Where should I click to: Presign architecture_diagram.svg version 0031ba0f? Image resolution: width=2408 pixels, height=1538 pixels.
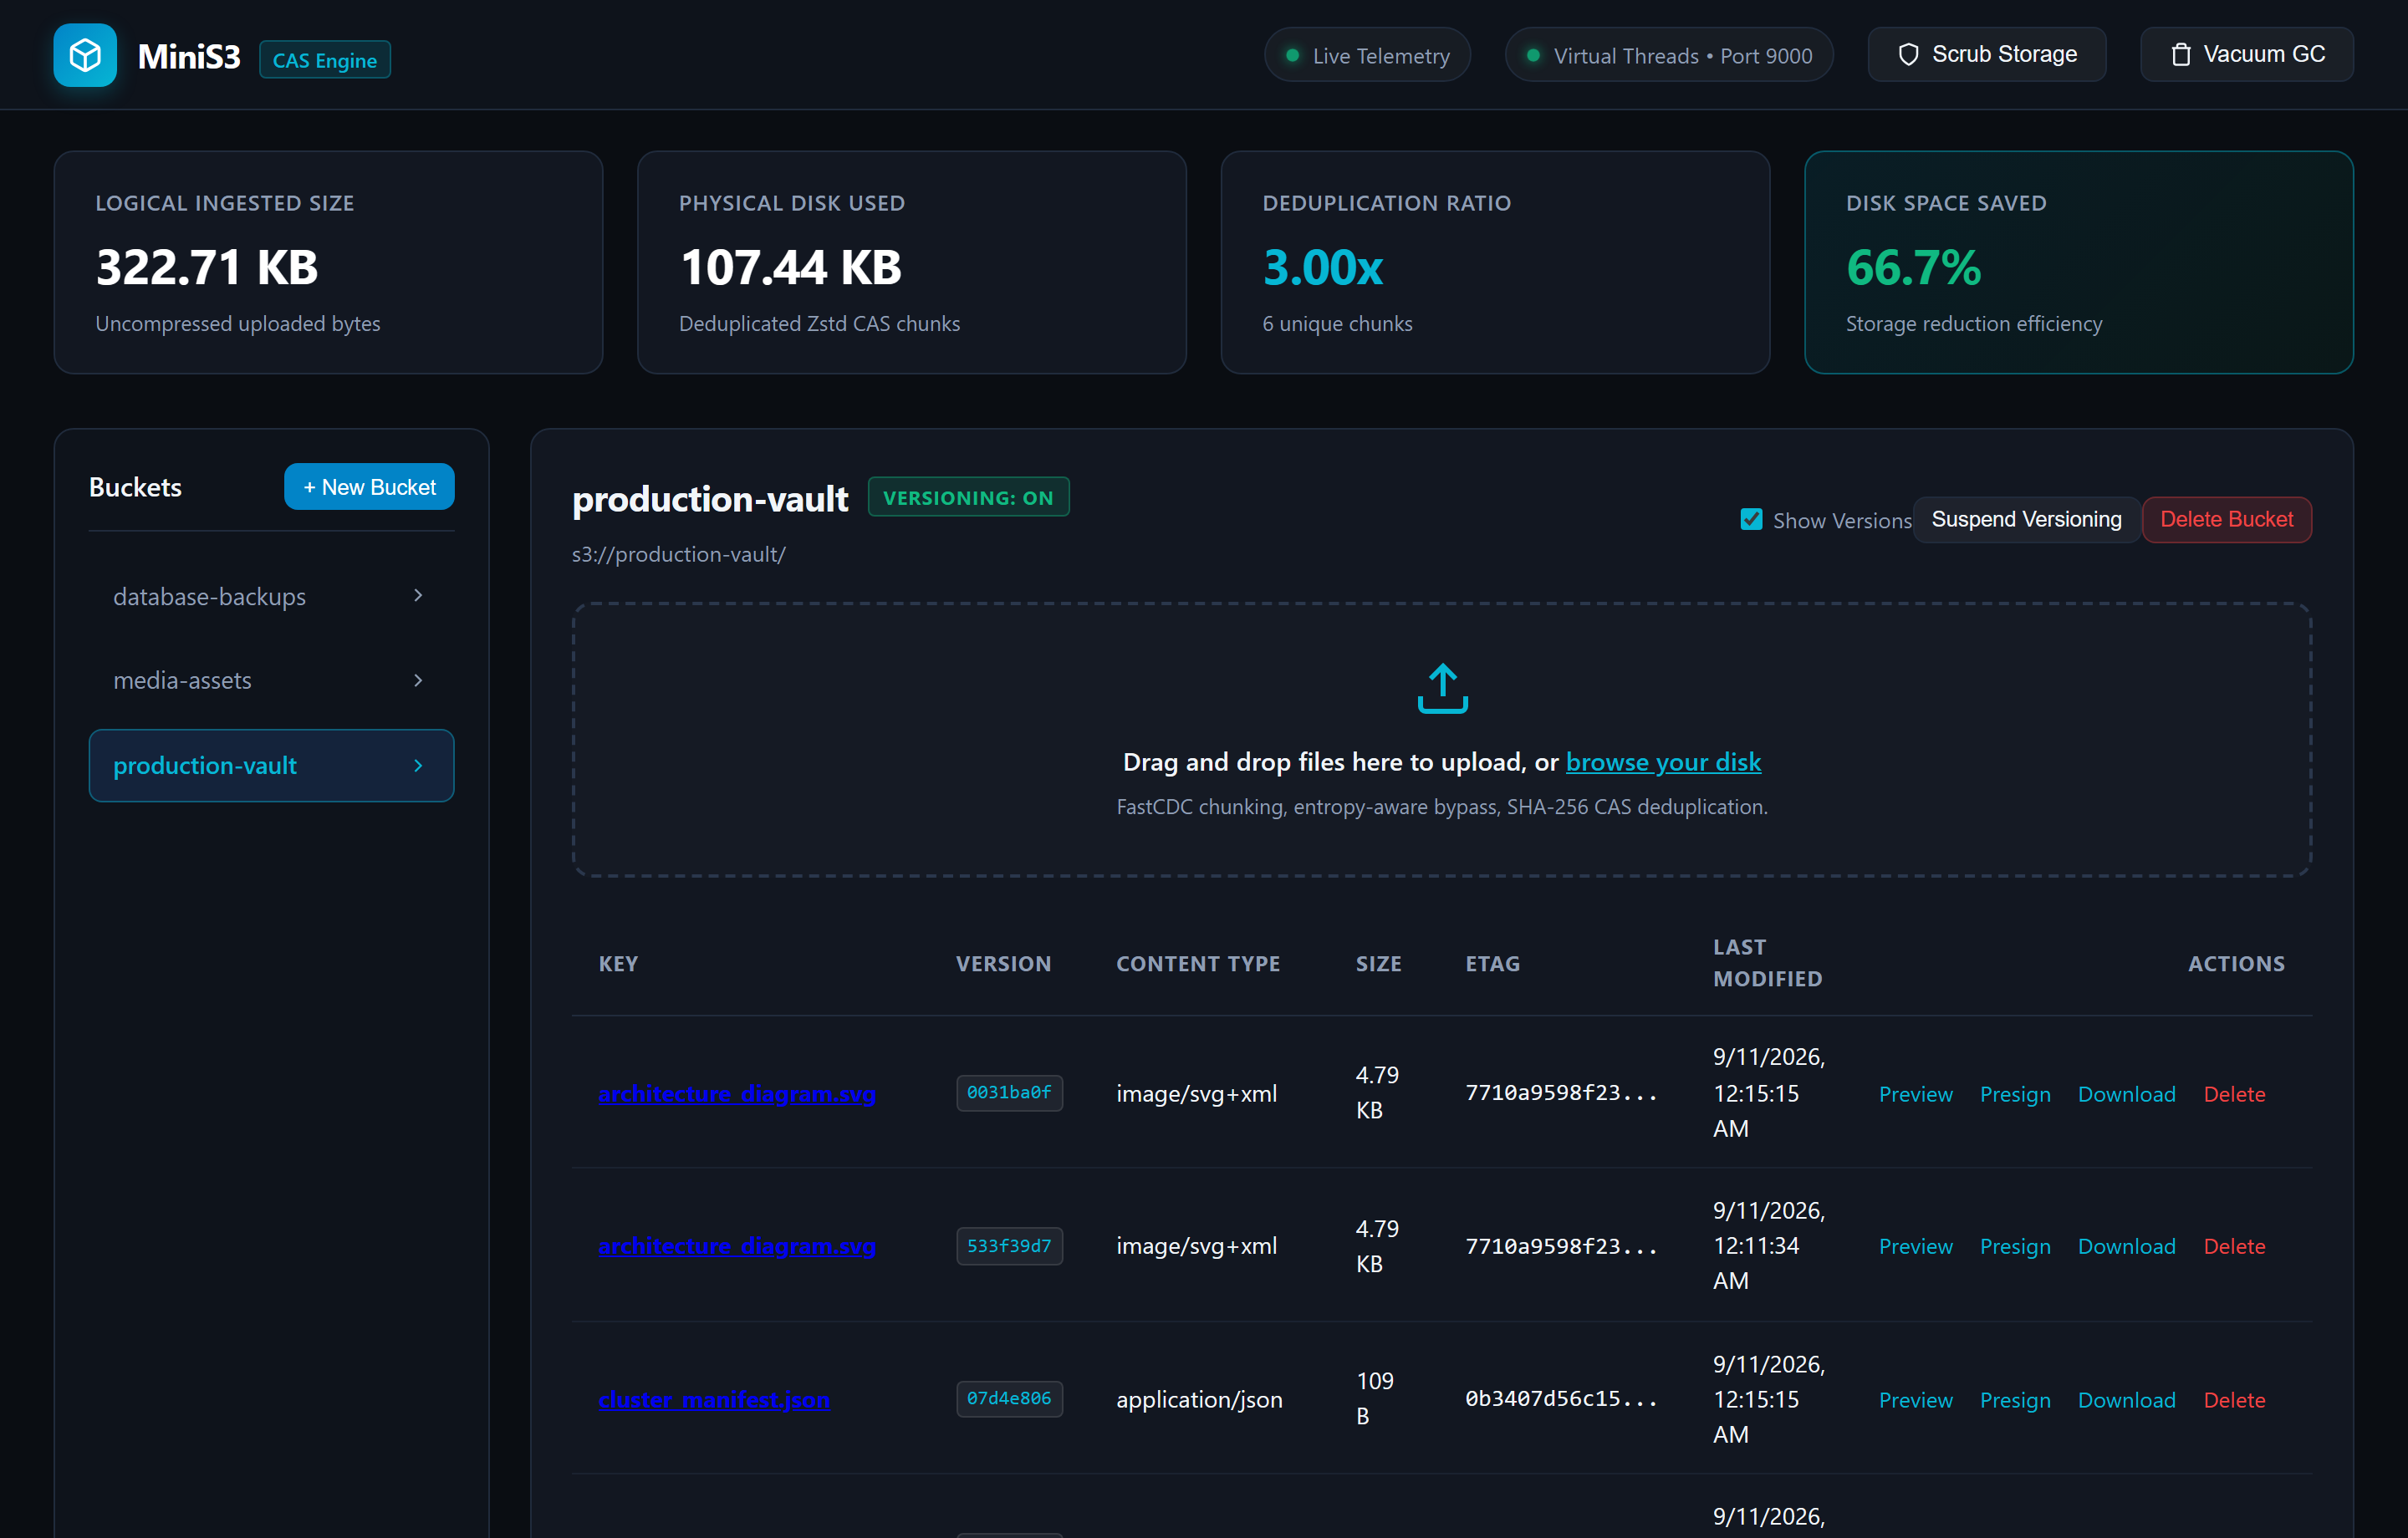pos(2015,1094)
